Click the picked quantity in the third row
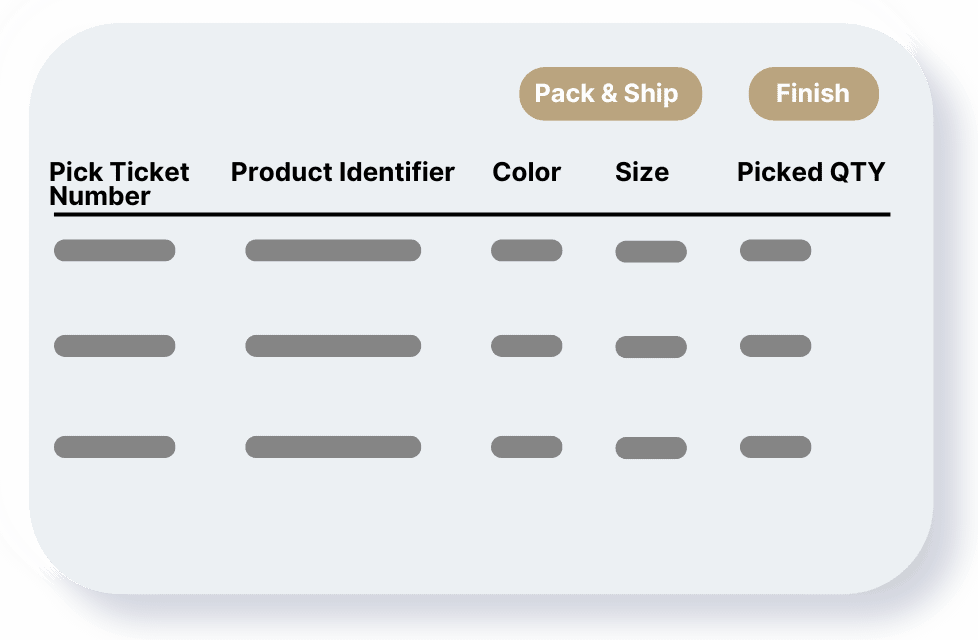 775,447
